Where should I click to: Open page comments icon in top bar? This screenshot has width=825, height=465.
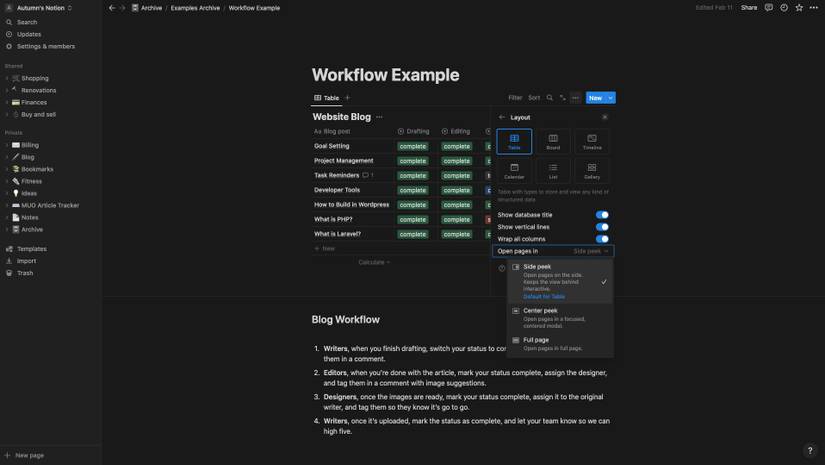(769, 8)
